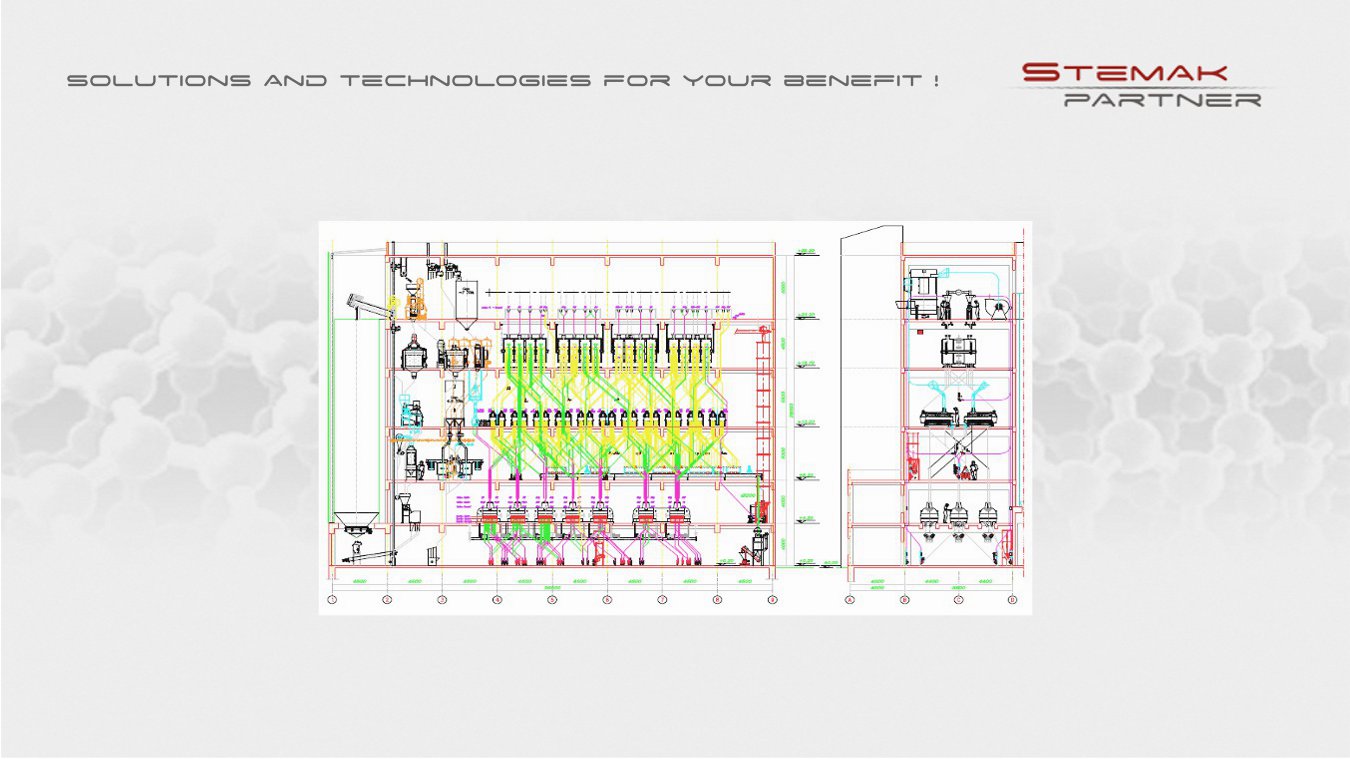Image resolution: width=1350 pixels, height=759 pixels.
Task: Click the Stemak Partner logo
Action: tap(1141, 85)
